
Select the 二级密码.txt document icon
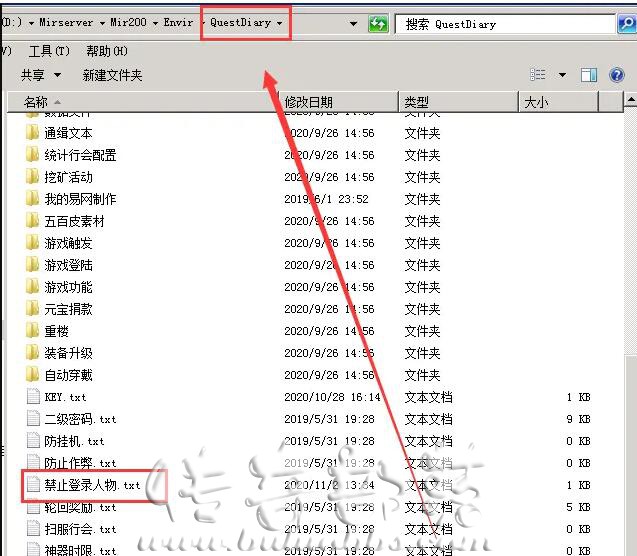[x=33, y=419]
